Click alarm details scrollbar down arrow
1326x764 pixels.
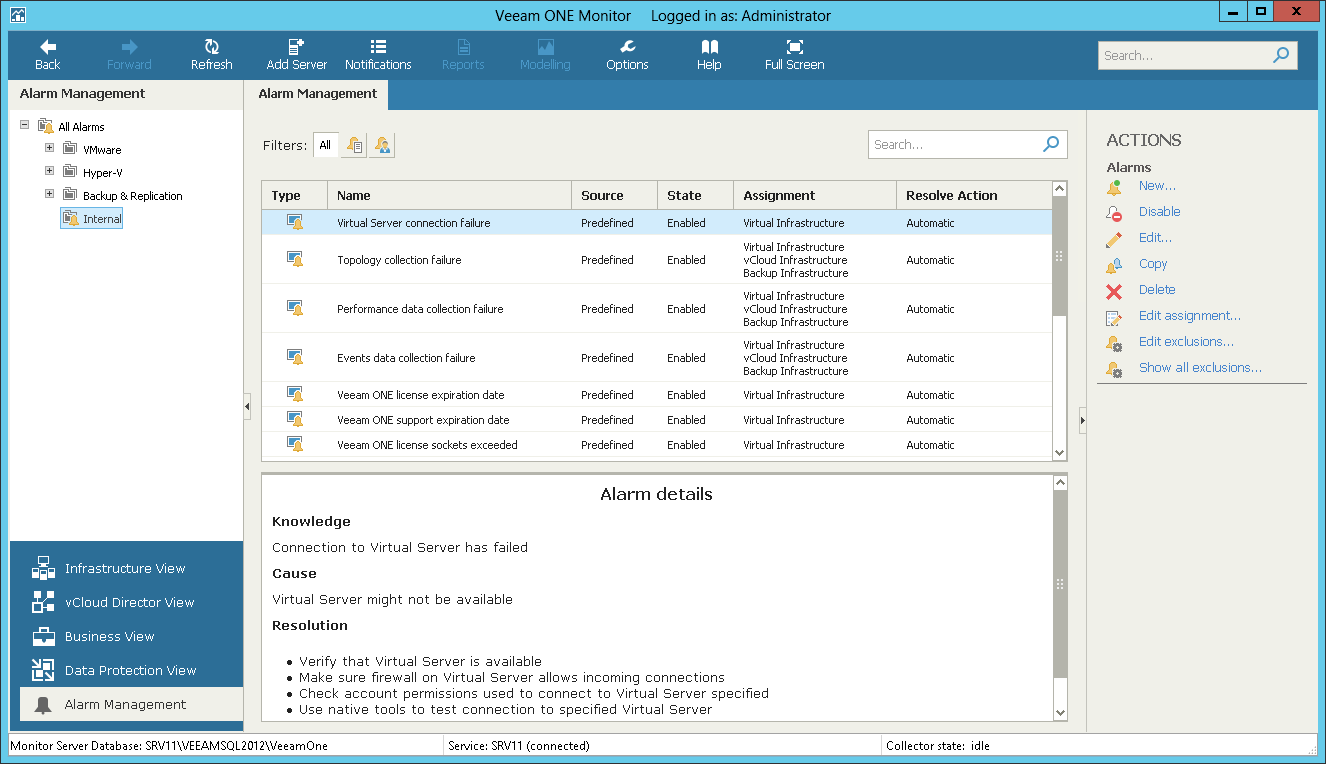(x=1060, y=713)
